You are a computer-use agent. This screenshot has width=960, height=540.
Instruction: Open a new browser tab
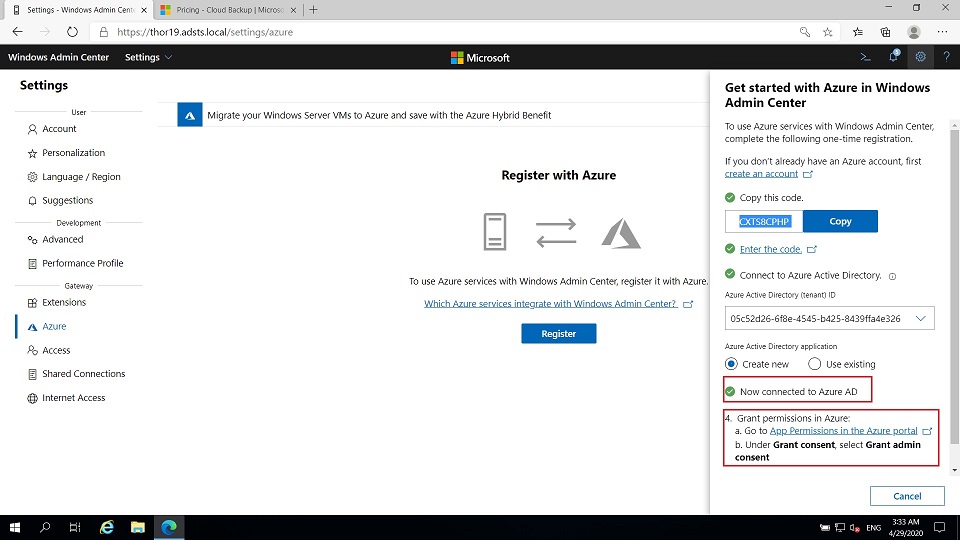tap(313, 10)
